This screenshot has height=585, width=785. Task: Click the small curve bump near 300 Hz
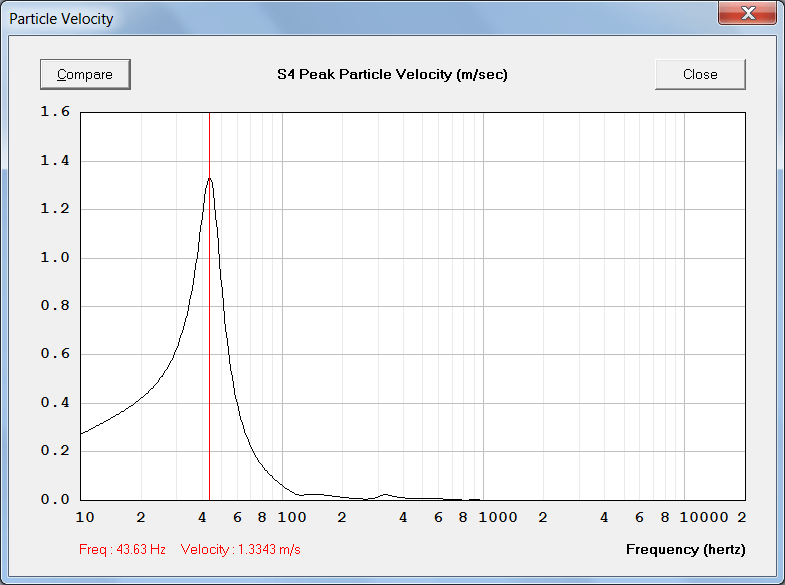tap(385, 495)
